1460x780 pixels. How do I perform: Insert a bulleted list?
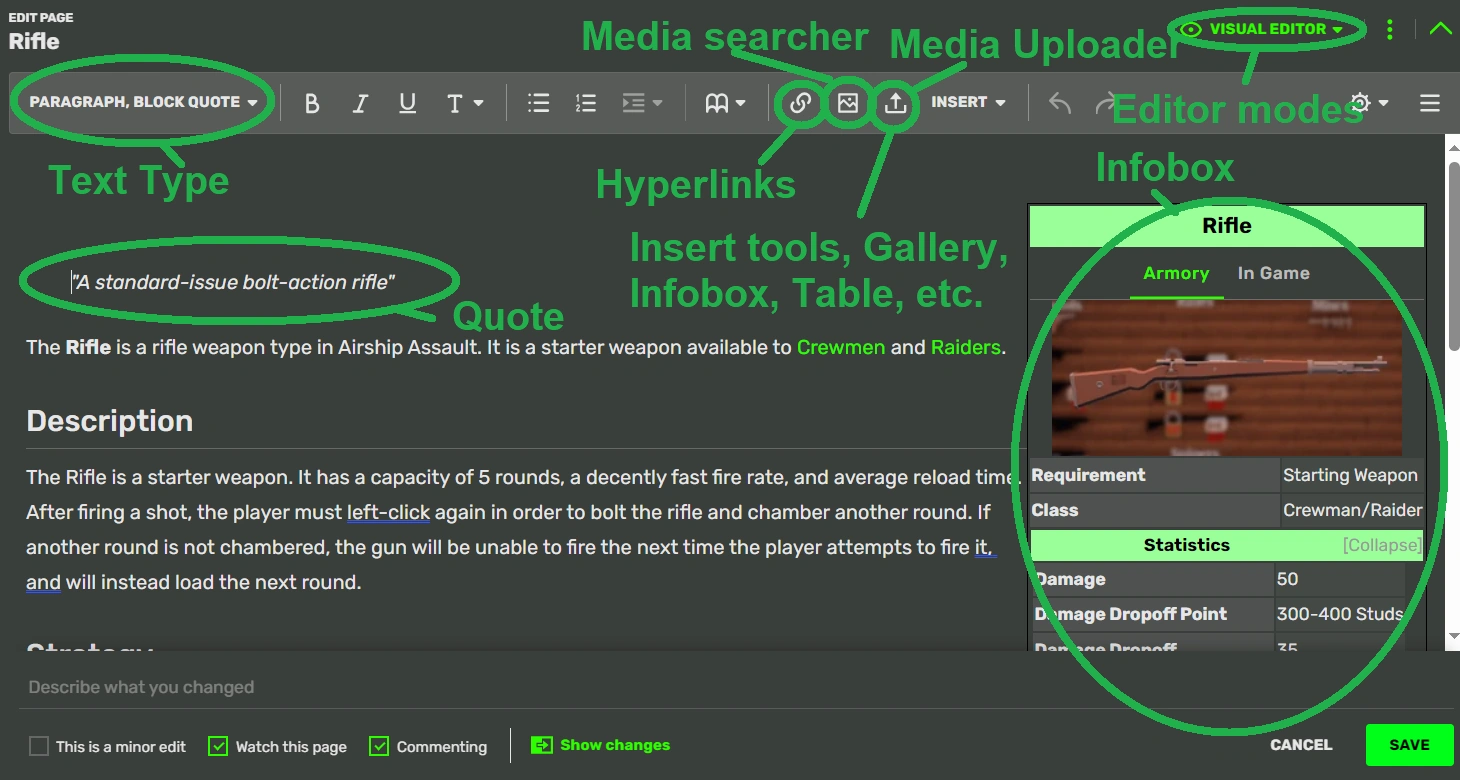coord(539,103)
